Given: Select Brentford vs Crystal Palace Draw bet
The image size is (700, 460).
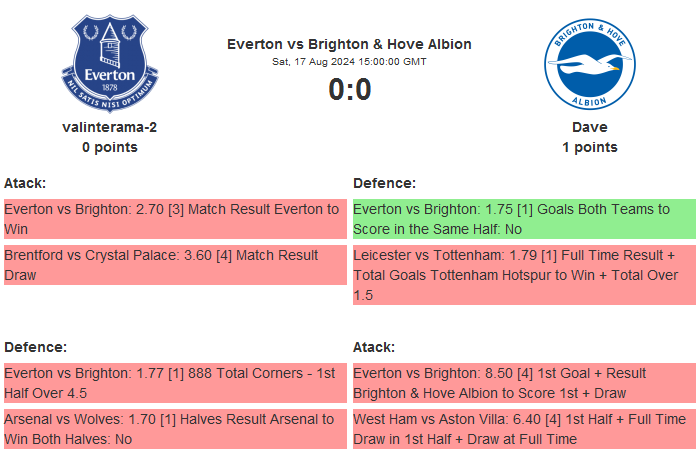Looking at the screenshot, I should point(175,265).
